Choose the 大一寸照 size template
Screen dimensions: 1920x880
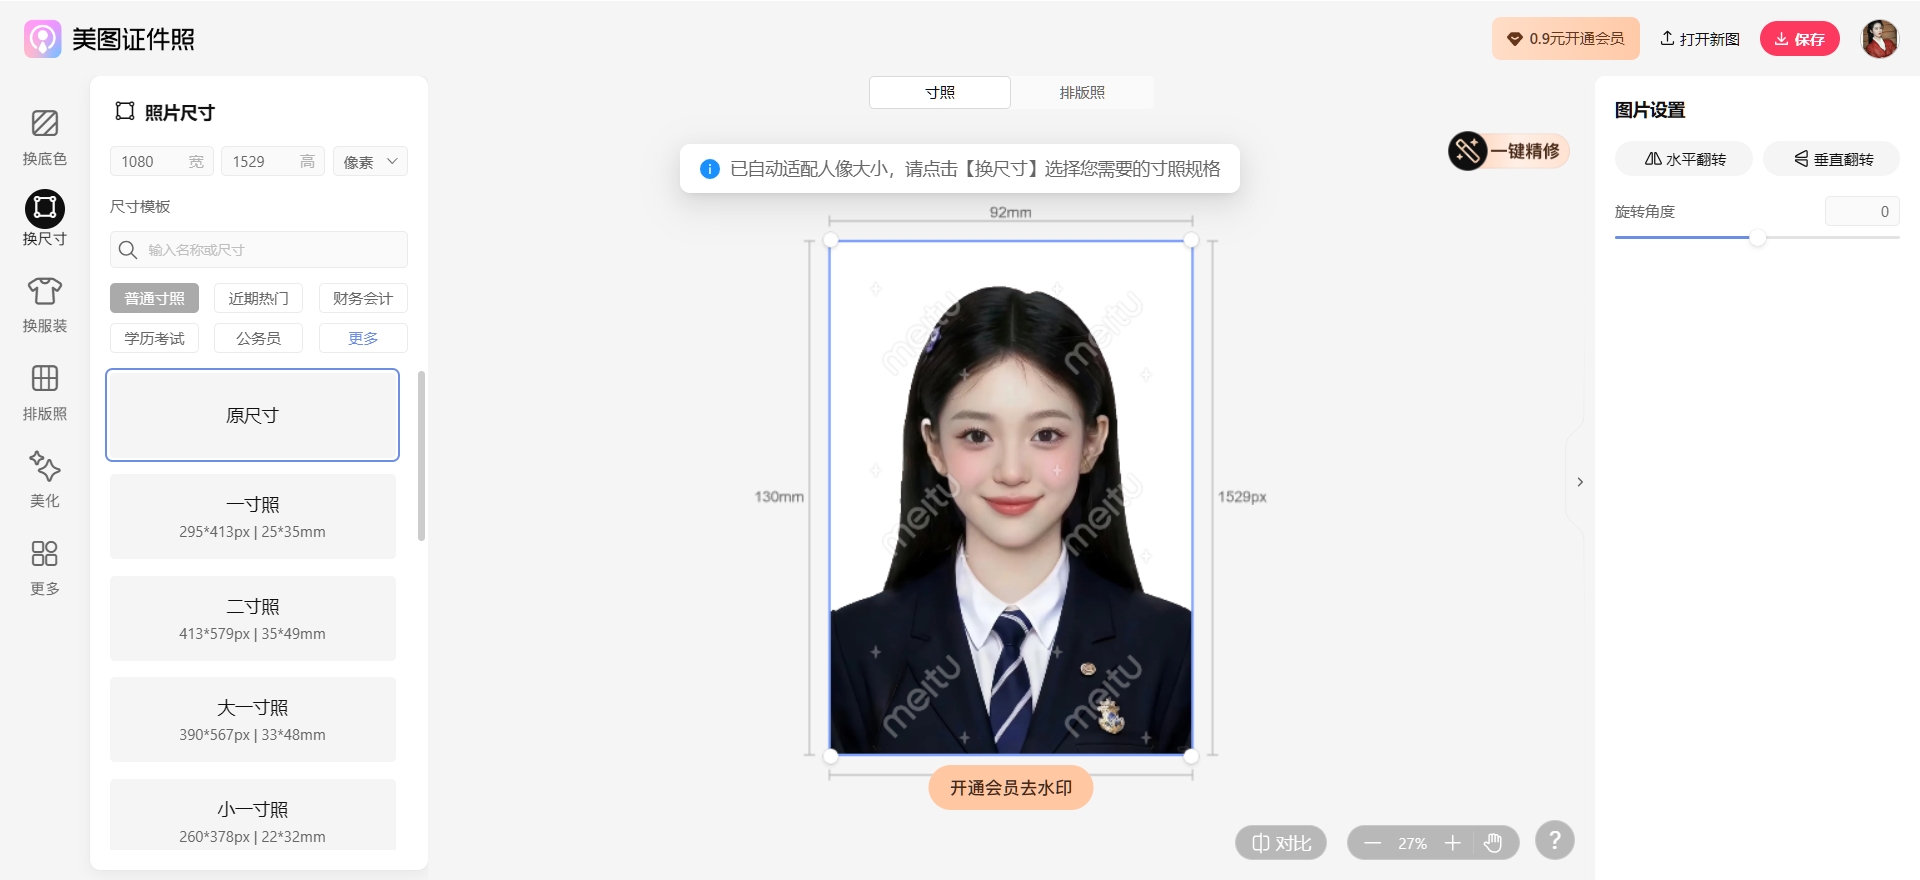[252, 719]
